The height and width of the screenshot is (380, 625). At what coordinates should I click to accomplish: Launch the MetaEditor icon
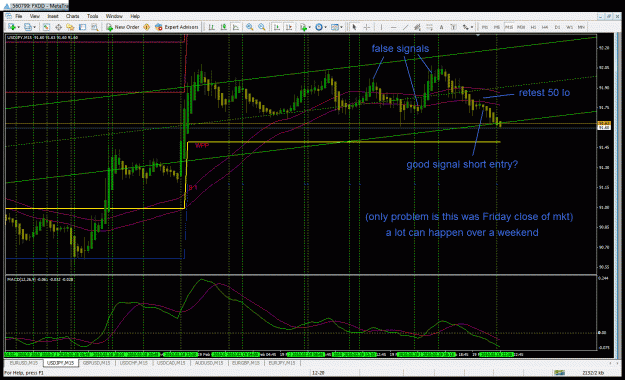click(x=146, y=27)
